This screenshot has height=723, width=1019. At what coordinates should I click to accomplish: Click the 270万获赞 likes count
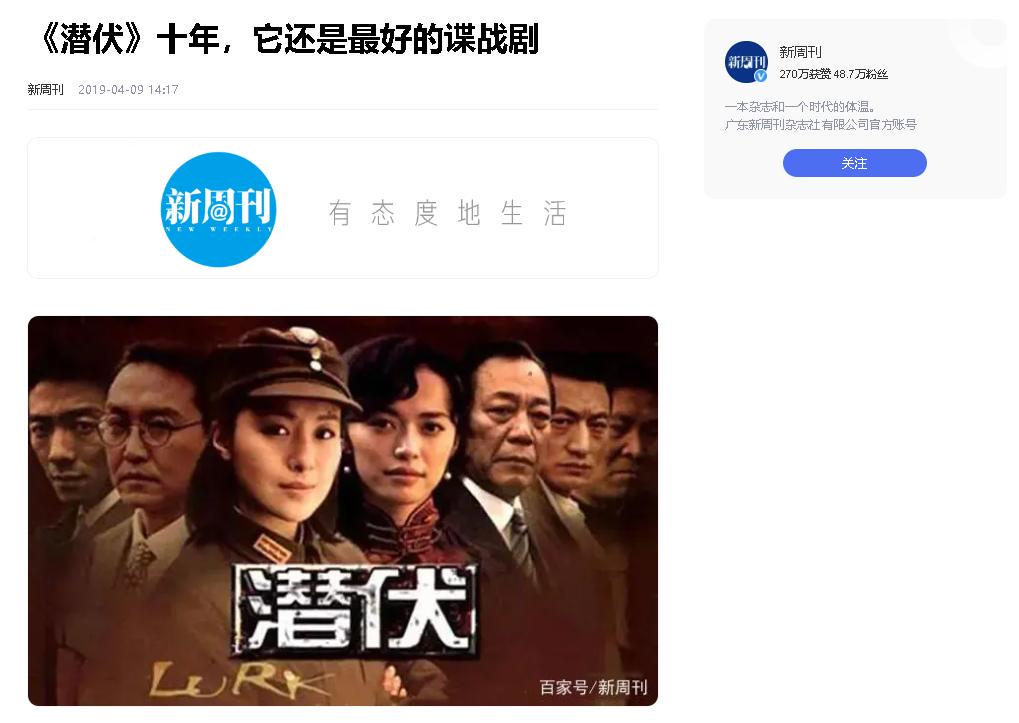[x=805, y=74]
